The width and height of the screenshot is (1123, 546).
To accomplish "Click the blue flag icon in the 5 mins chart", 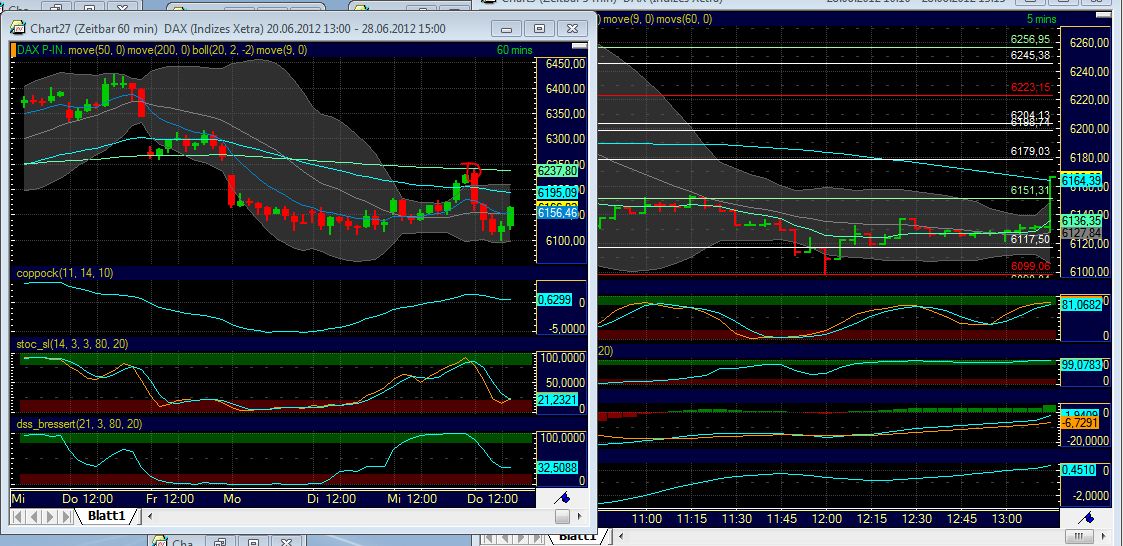I will 1086,518.
